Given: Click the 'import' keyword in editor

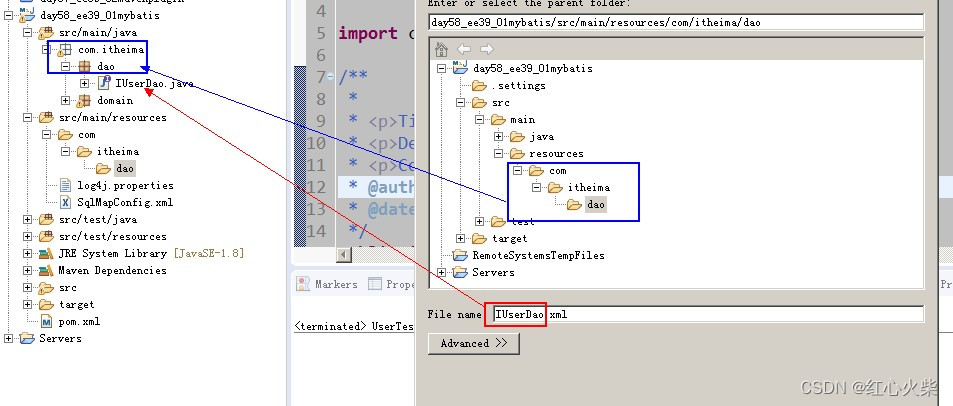Looking at the screenshot, I should pos(368,33).
